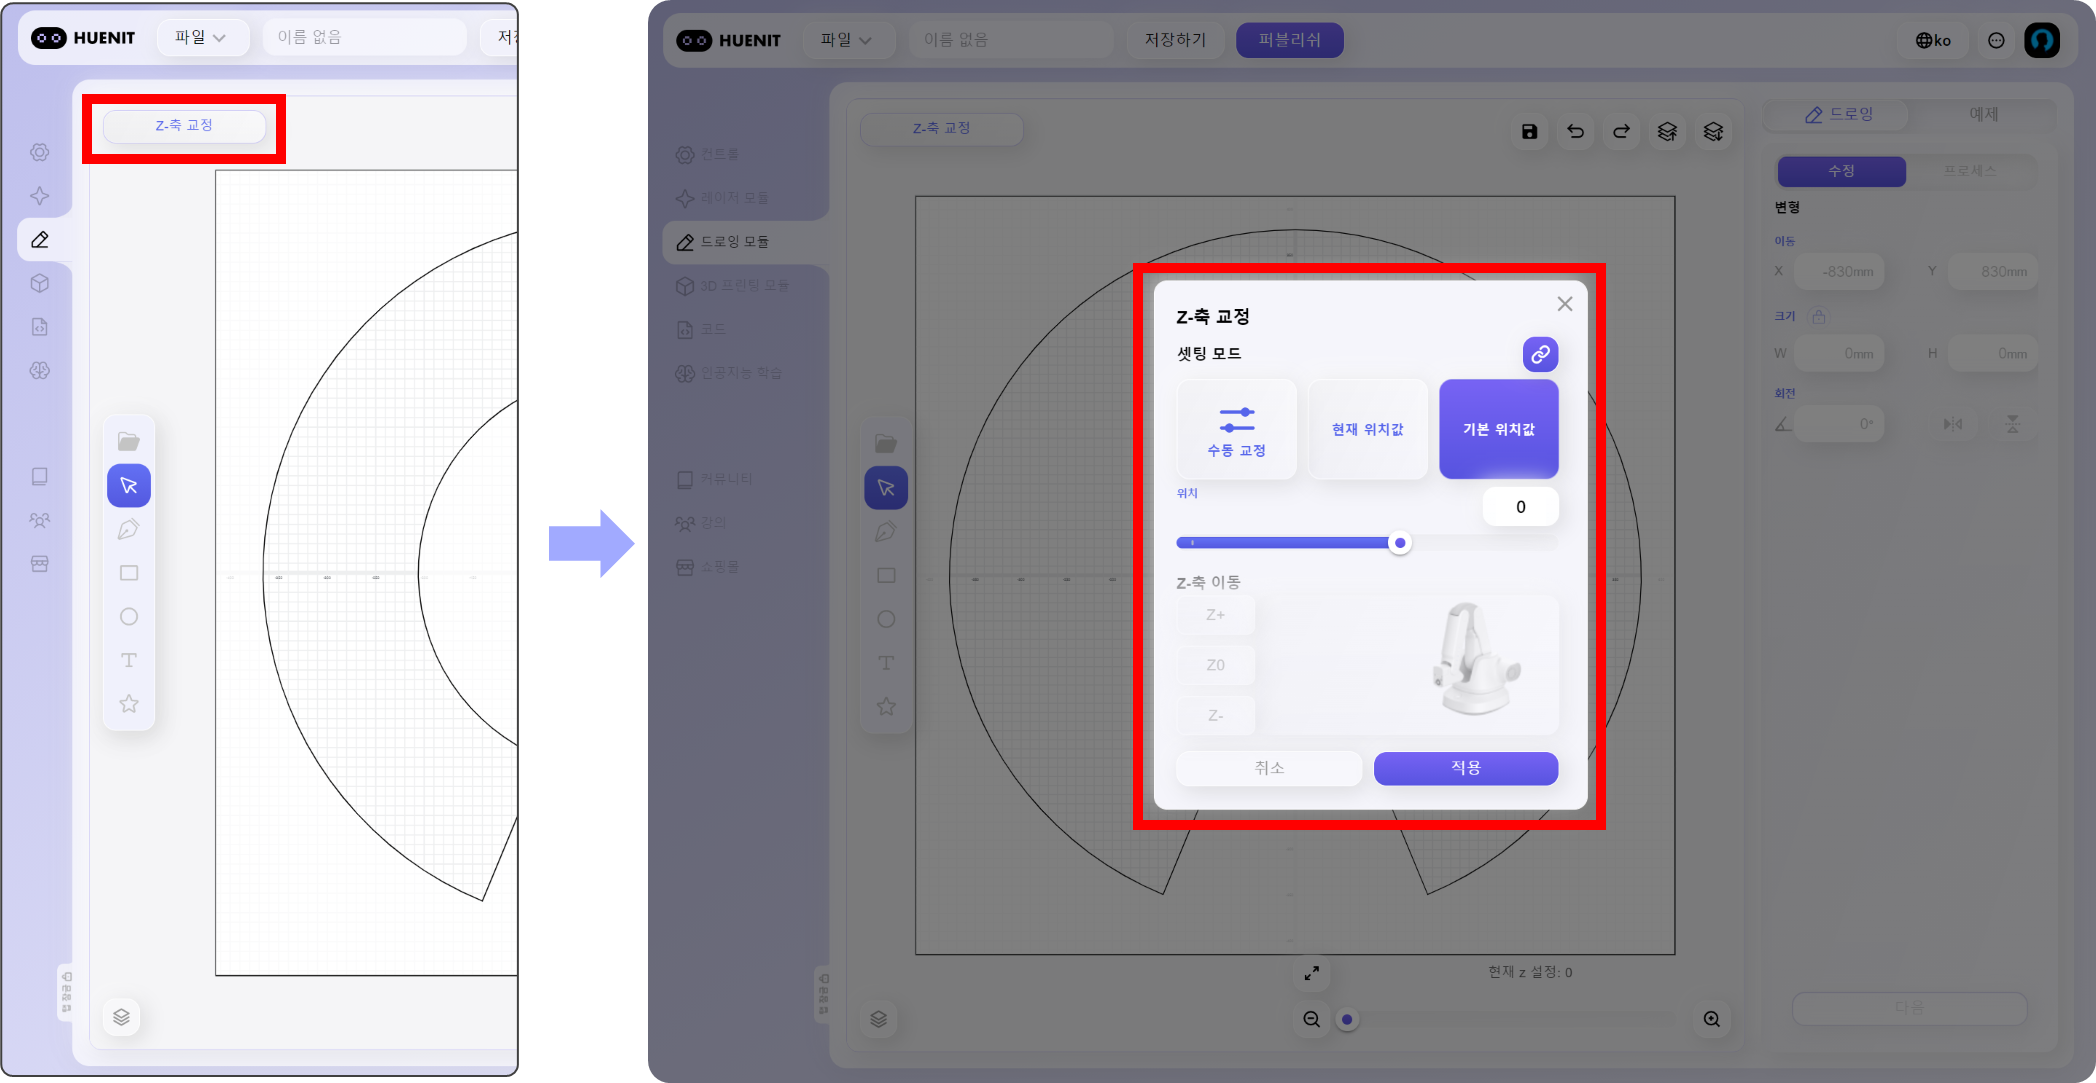The height and width of the screenshot is (1083, 2096).
Task: Open the 파일 menu in left panel
Action: pyautogui.click(x=200, y=38)
